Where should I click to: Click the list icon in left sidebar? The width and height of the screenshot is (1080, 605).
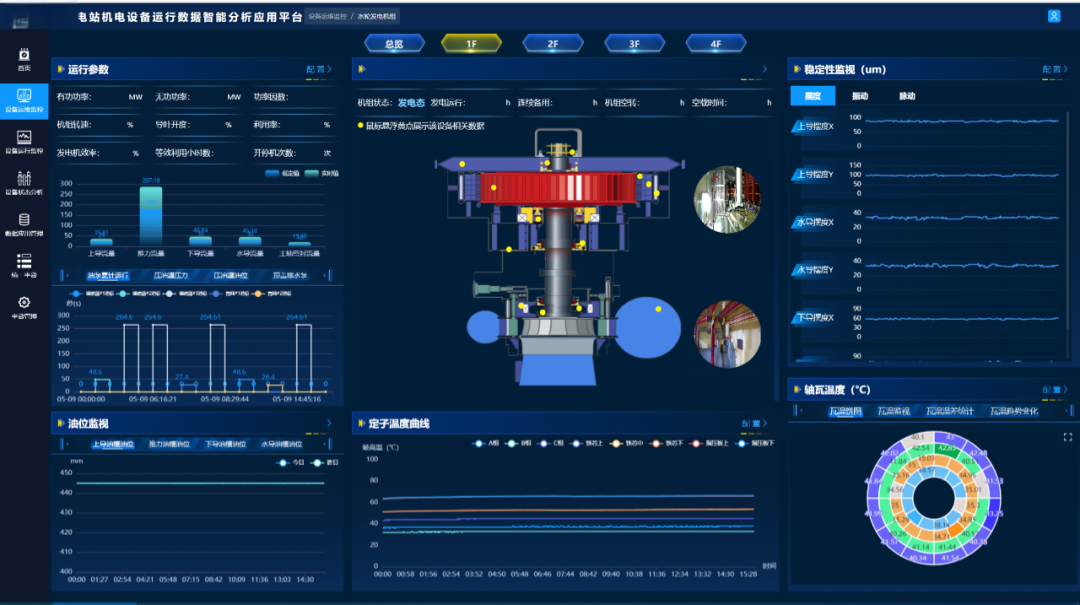pos(24,261)
